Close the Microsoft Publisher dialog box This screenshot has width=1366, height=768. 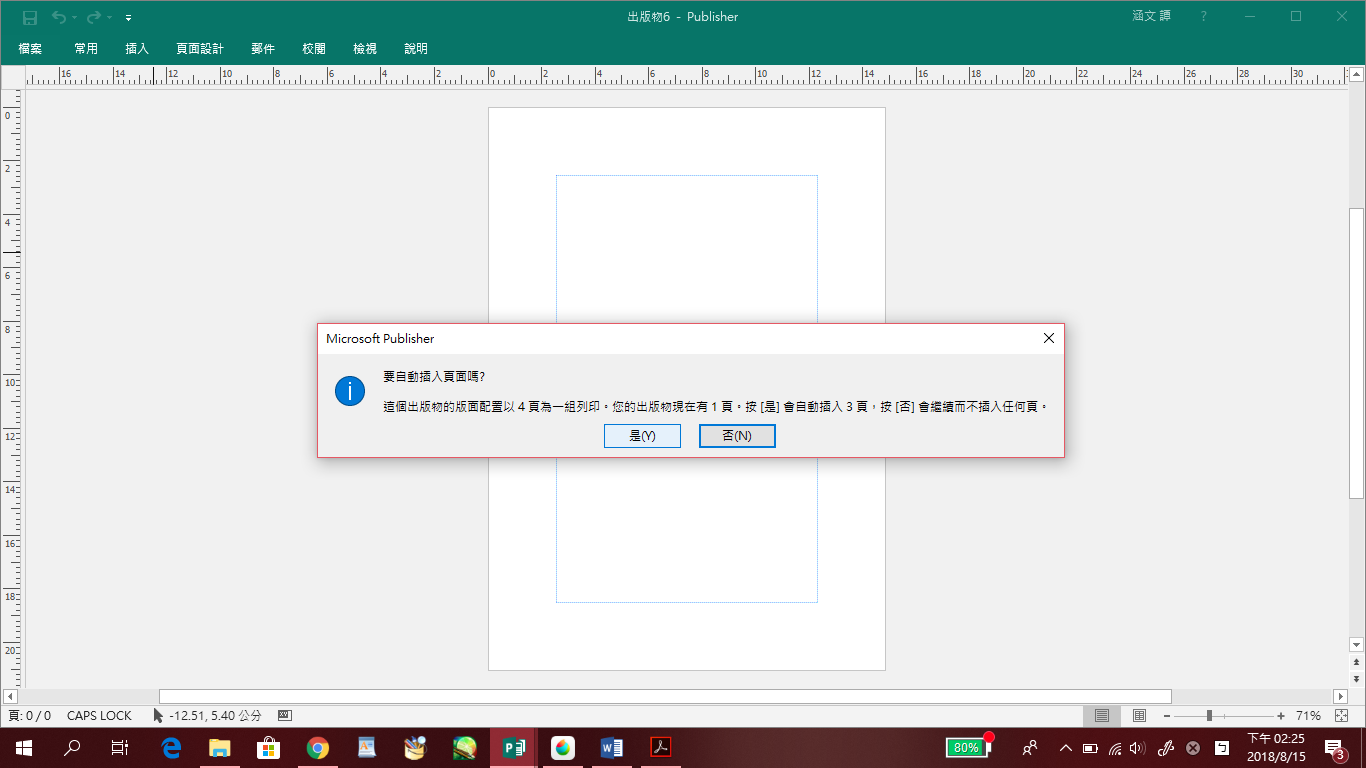1048,339
